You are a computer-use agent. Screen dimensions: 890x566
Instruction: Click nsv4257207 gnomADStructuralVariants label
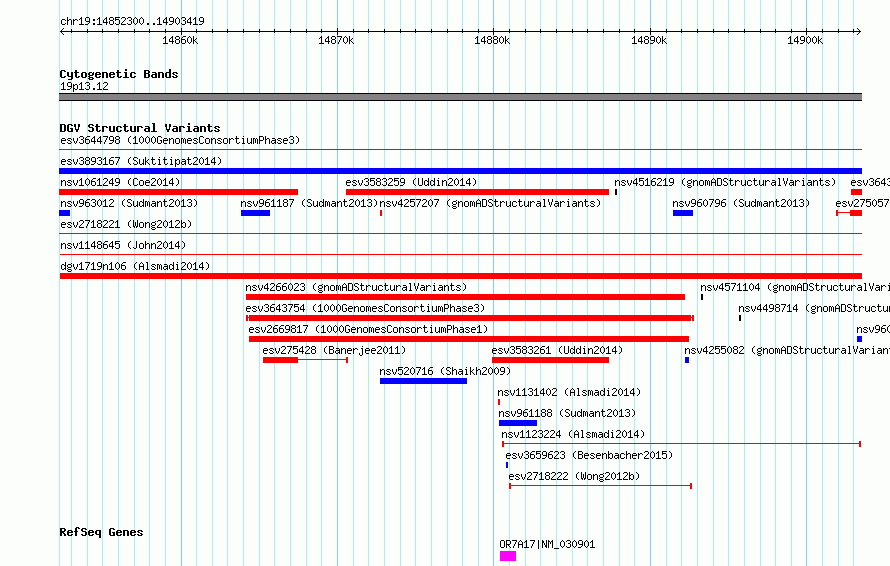[x=490, y=203]
